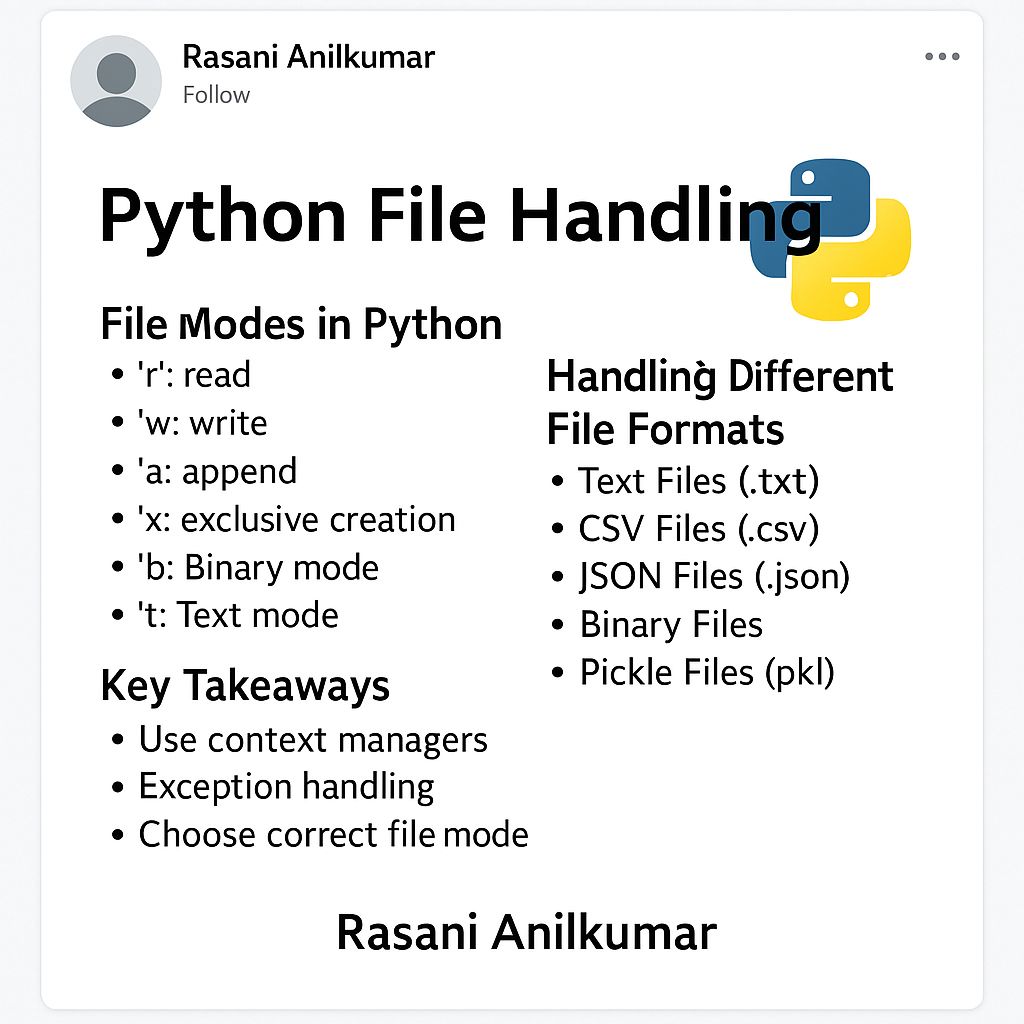Click the "JSON Files (.json)" item

(714, 577)
